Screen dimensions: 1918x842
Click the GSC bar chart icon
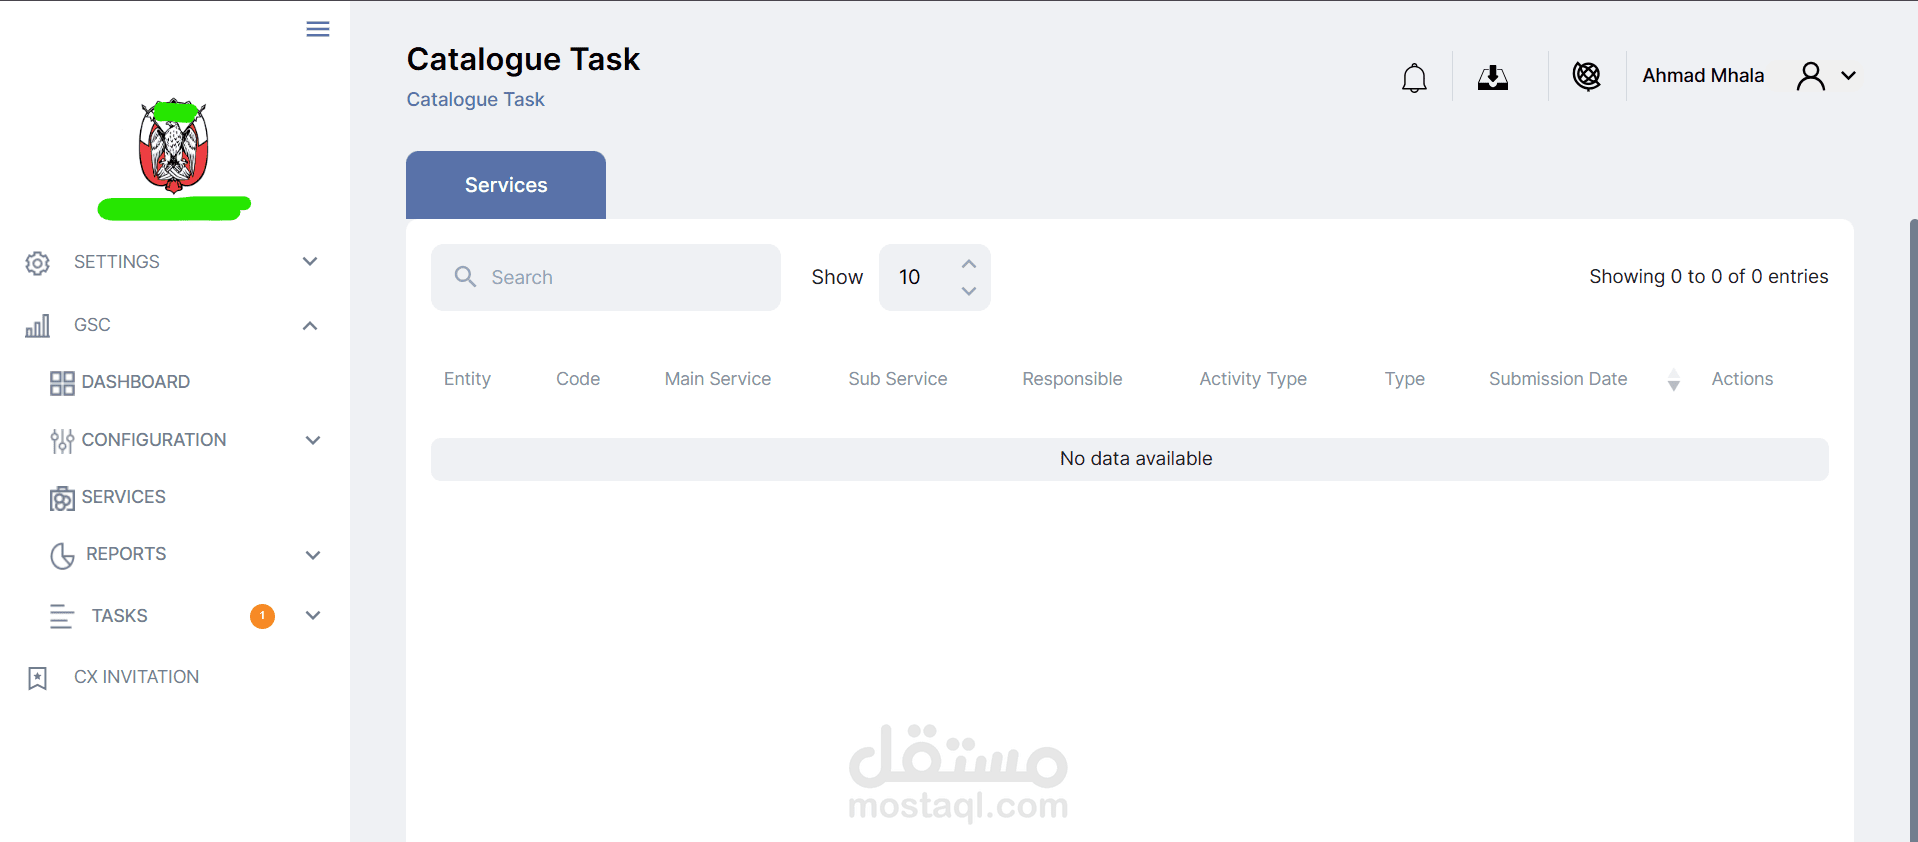pyautogui.click(x=37, y=326)
